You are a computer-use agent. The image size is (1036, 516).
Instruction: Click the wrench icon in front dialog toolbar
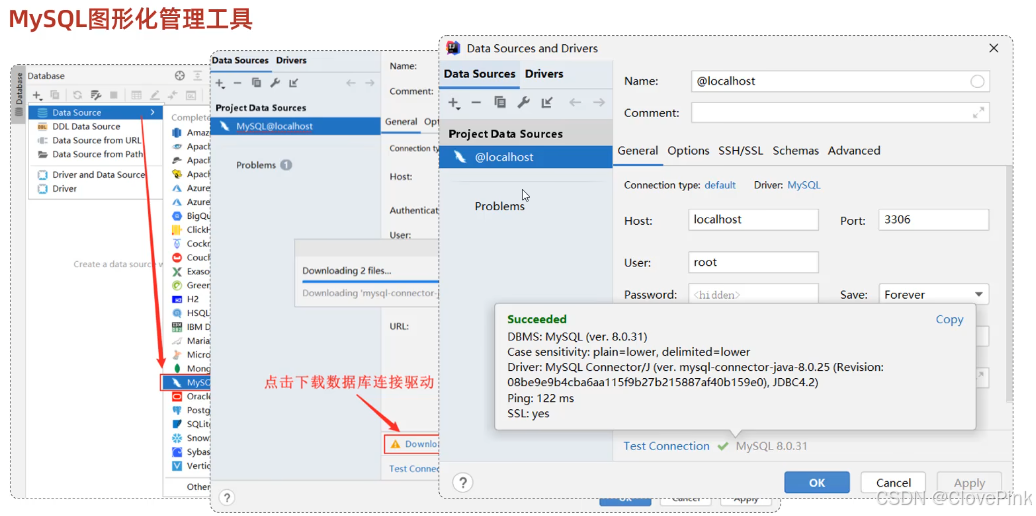[523, 102]
